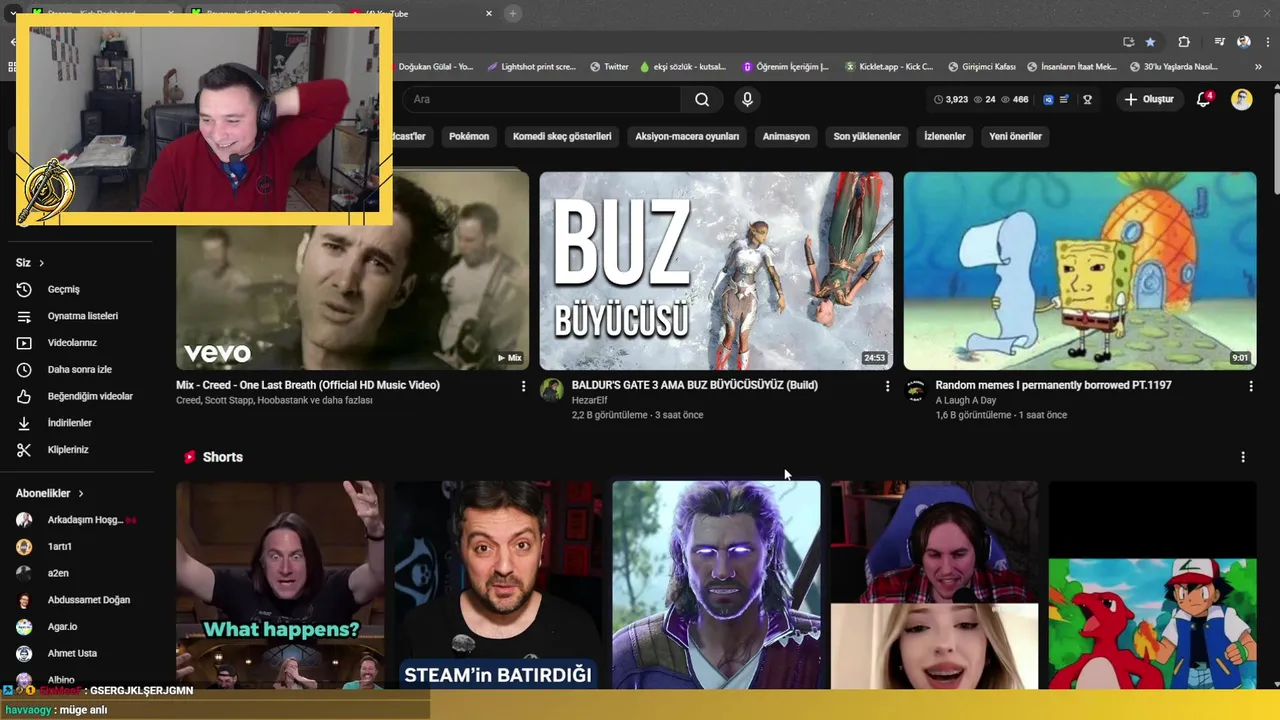The image size is (1280, 720).
Task: Open the STEAM'in BATIRDIĞI Short
Action: (x=498, y=585)
